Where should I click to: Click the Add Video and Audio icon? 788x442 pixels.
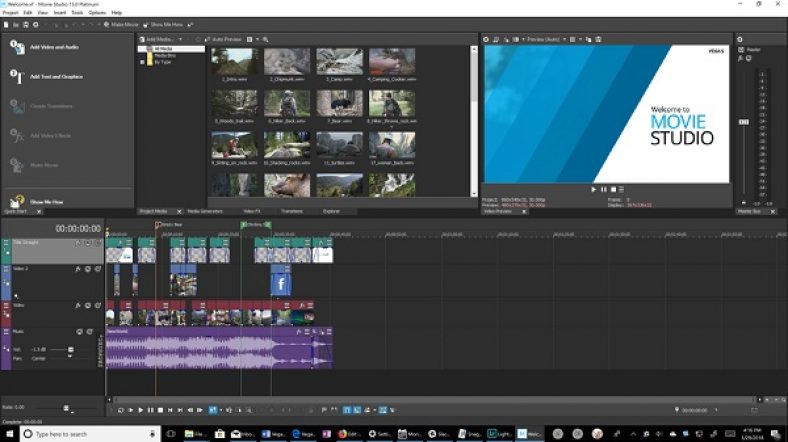pos(17,47)
